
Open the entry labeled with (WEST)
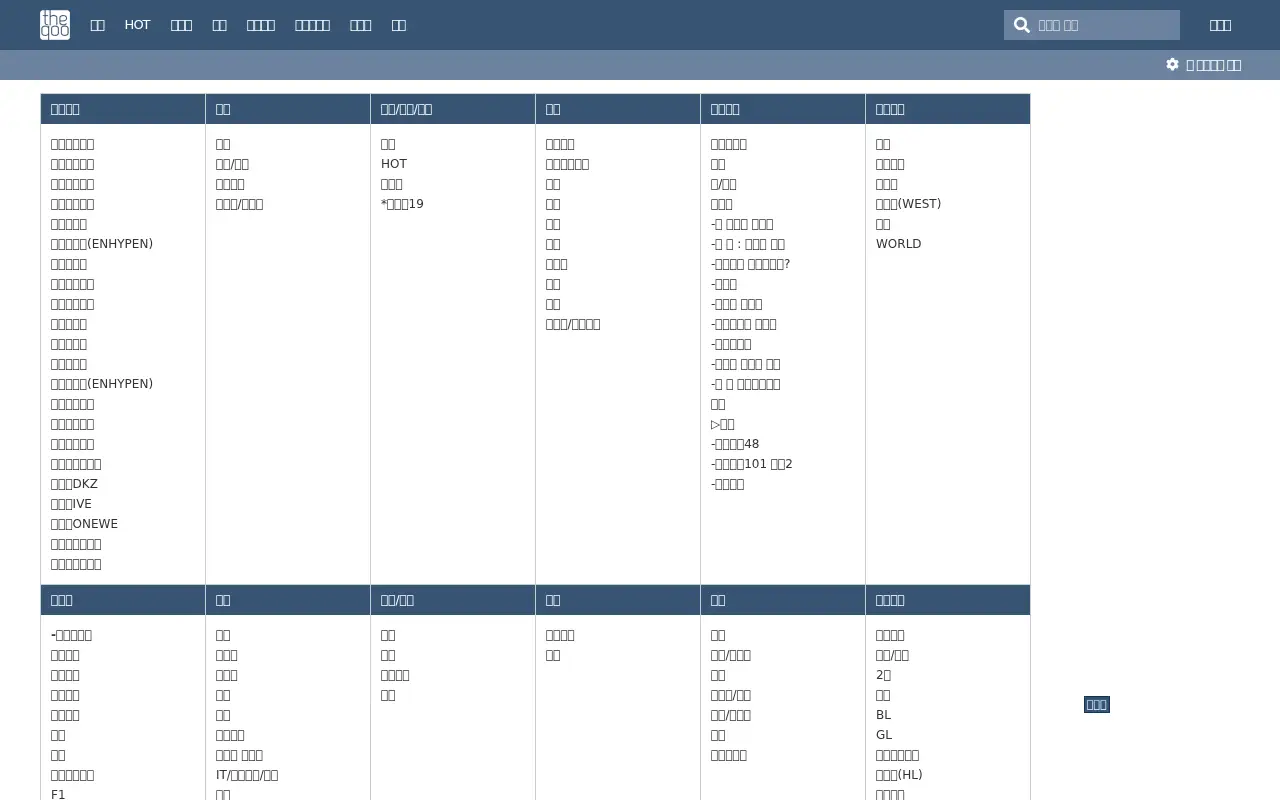click(908, 204)
